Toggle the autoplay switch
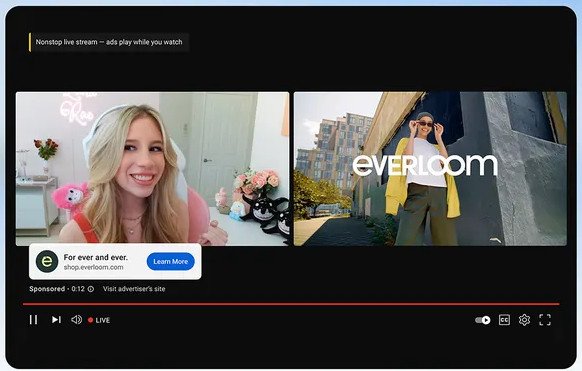This screenshot has height=371, width=582. [x=483, y=320]
